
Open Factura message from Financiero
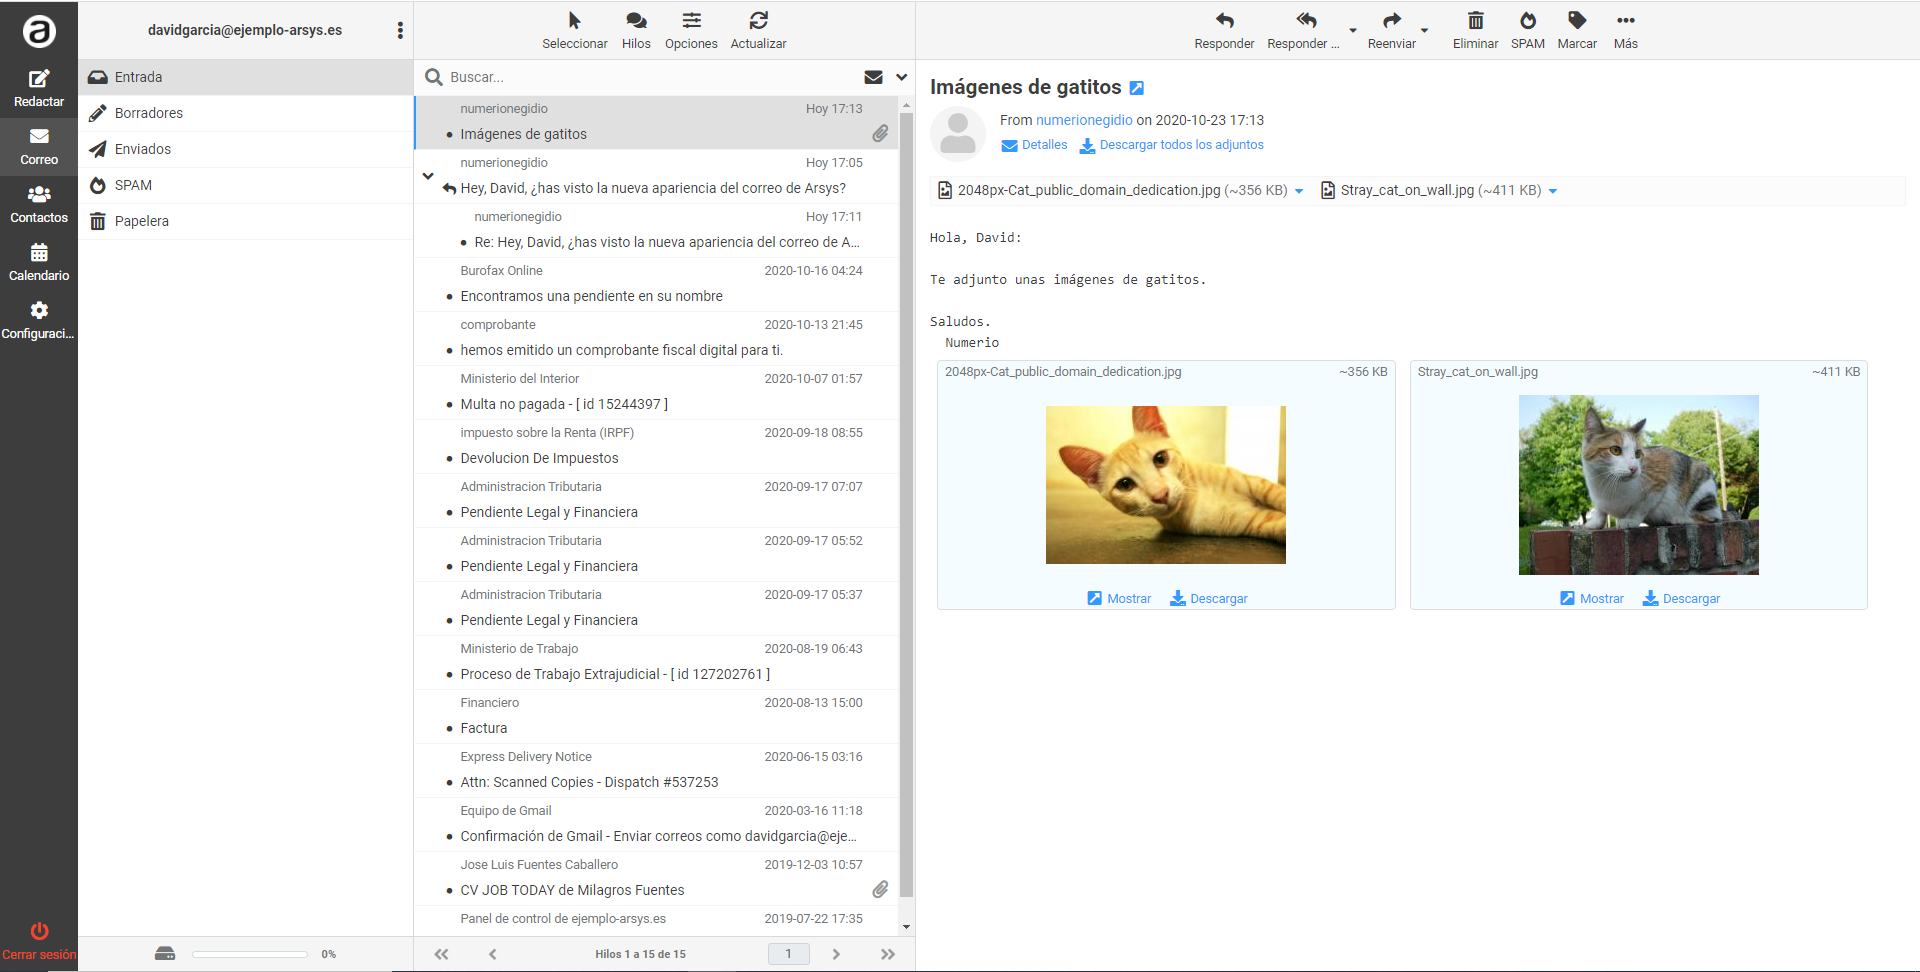pyautogui.click(x=656, y=716)
